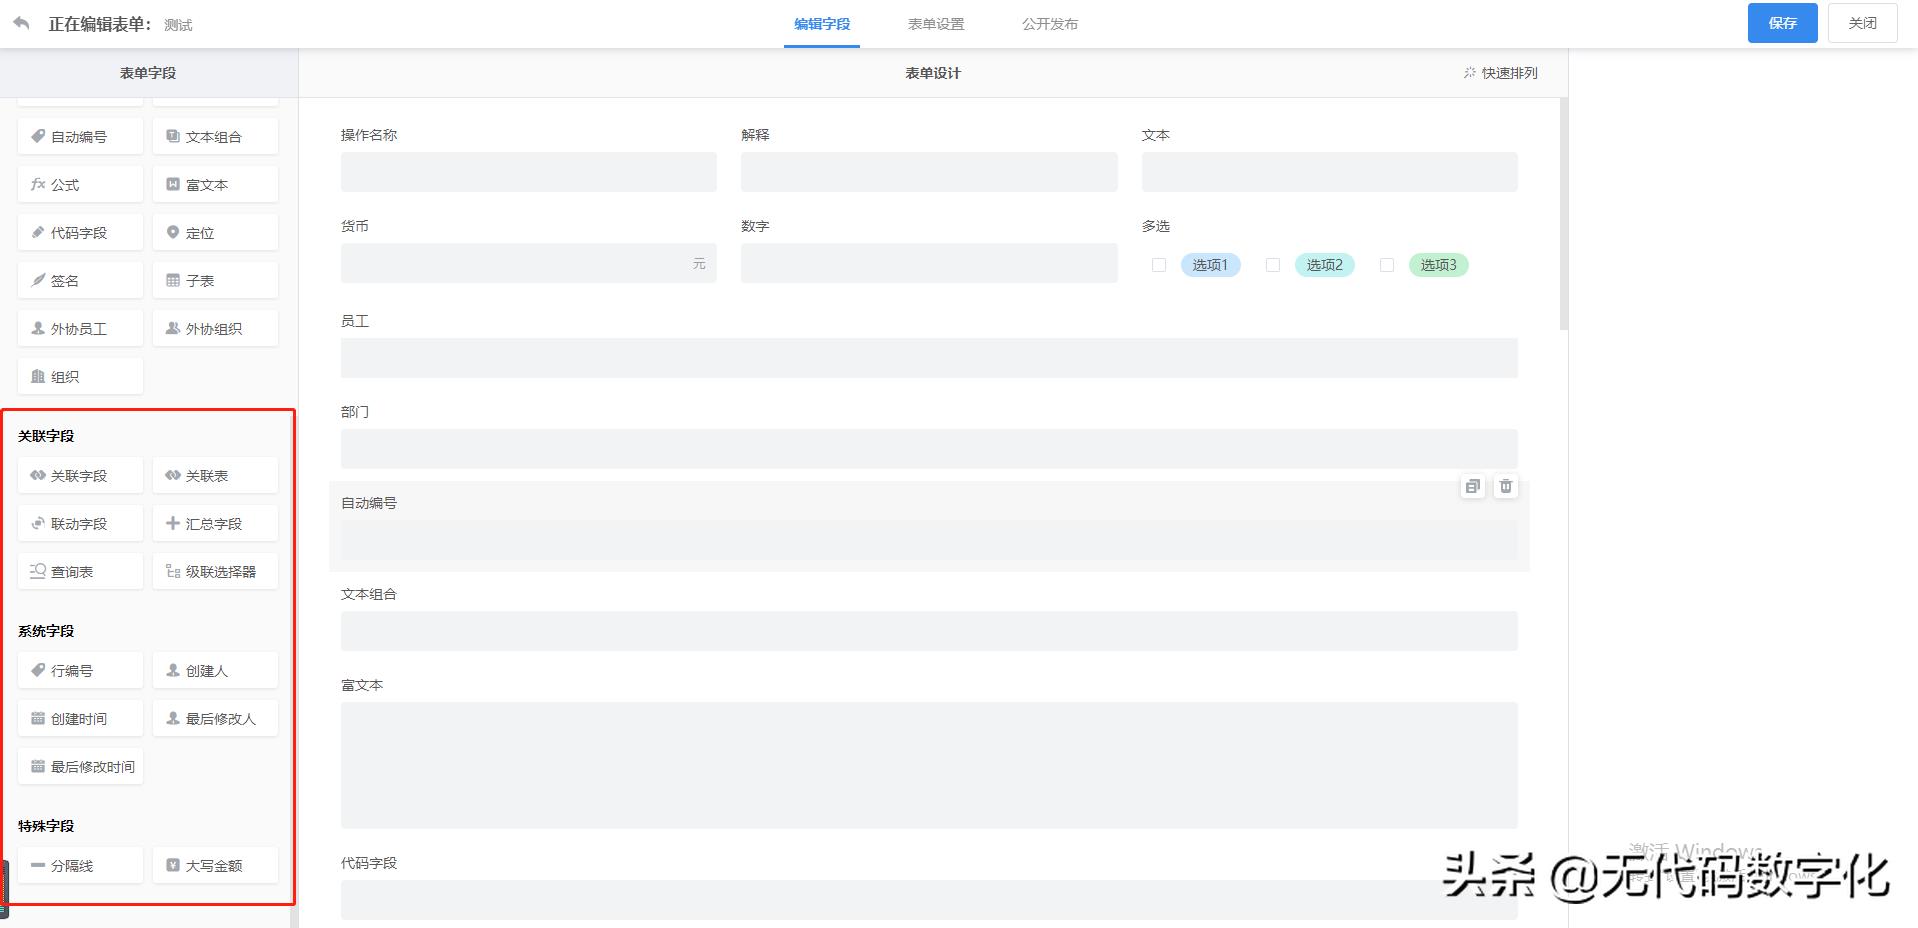The height and width of the screenshot is (928, 1918).
Task: Click the 员工 field input
Action: [929, 358]
